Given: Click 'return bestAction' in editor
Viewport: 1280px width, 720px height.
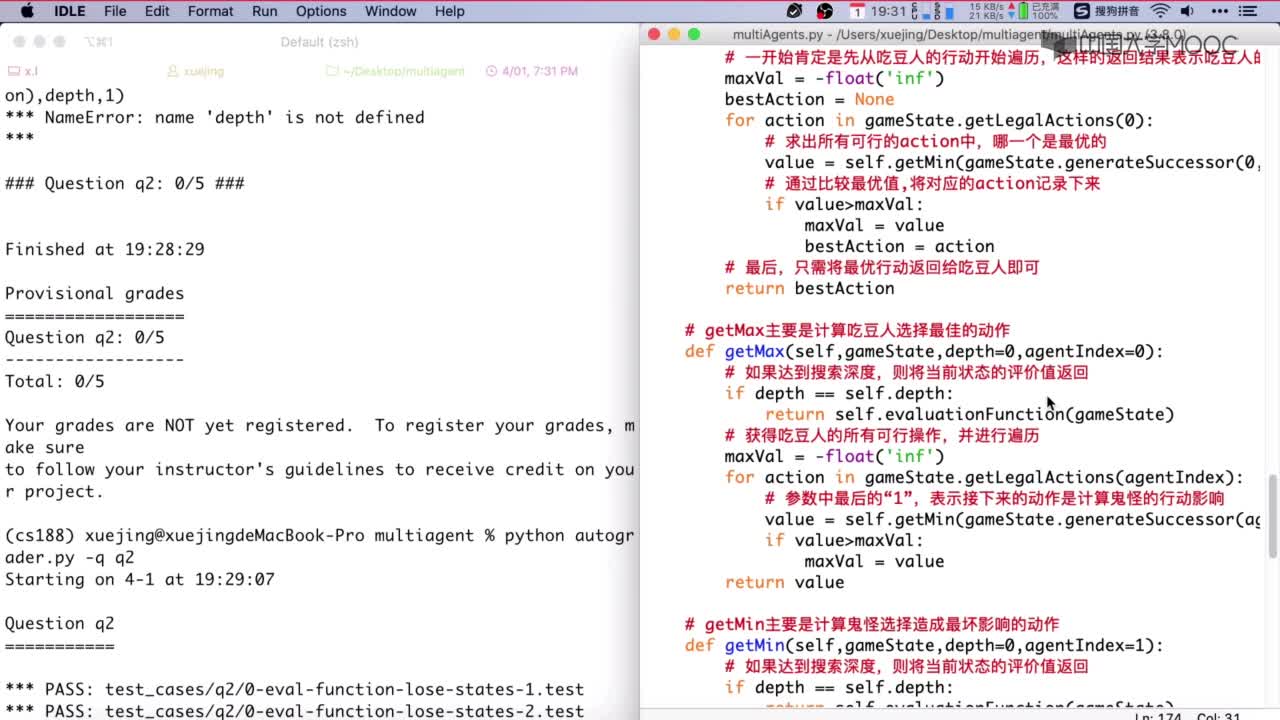Looking at the screenshot, I should (x=810, y=288).
